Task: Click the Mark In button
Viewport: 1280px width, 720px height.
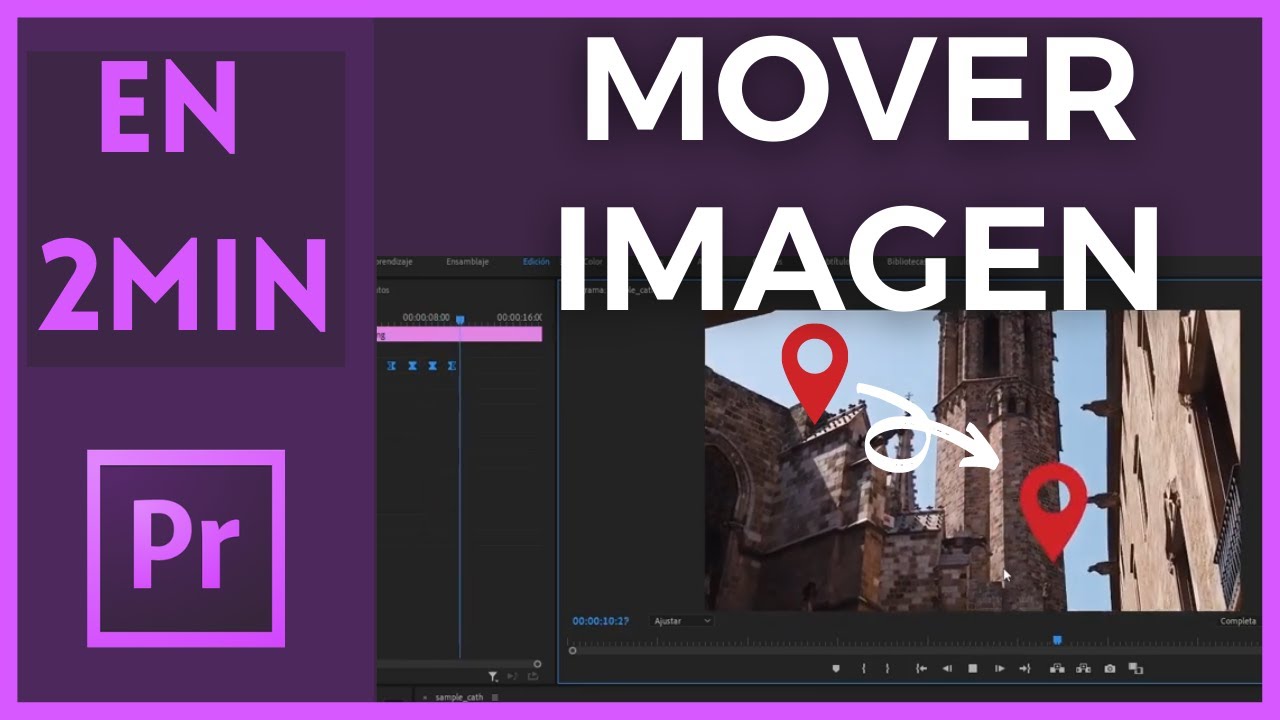Action: click(x=863, y=668)
